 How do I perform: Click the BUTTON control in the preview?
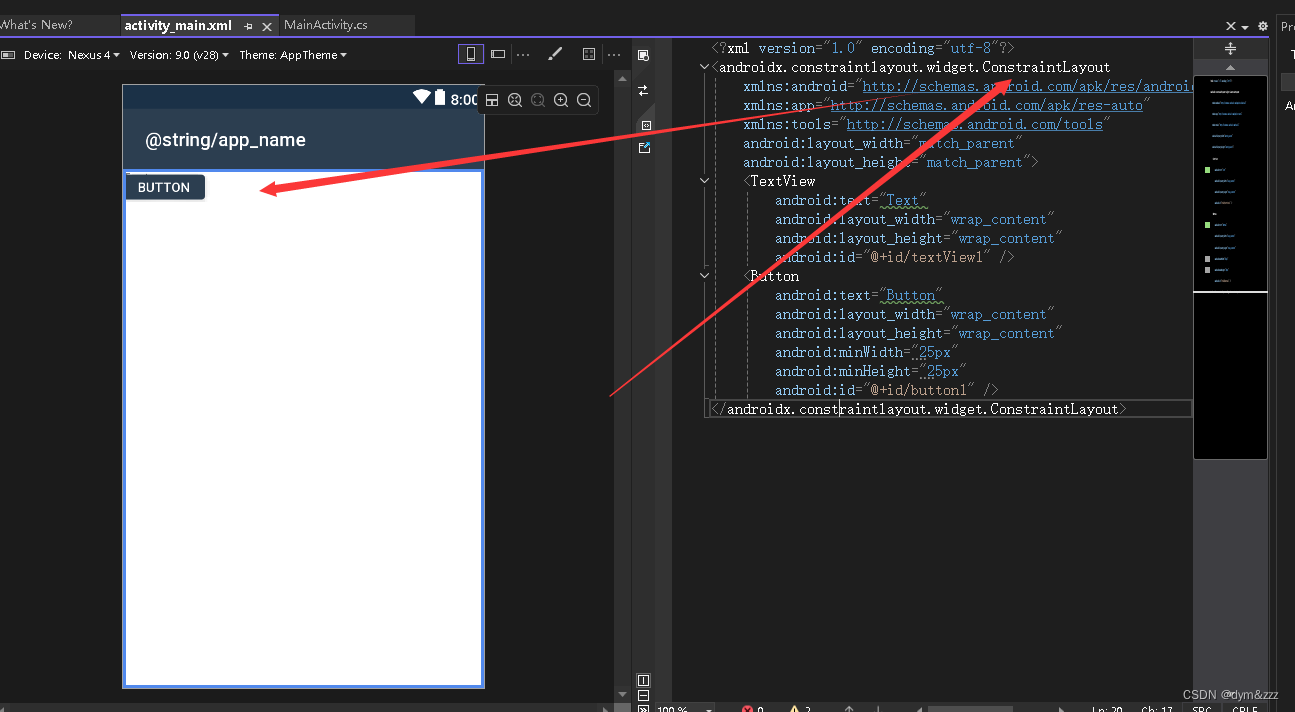point(164,187)
